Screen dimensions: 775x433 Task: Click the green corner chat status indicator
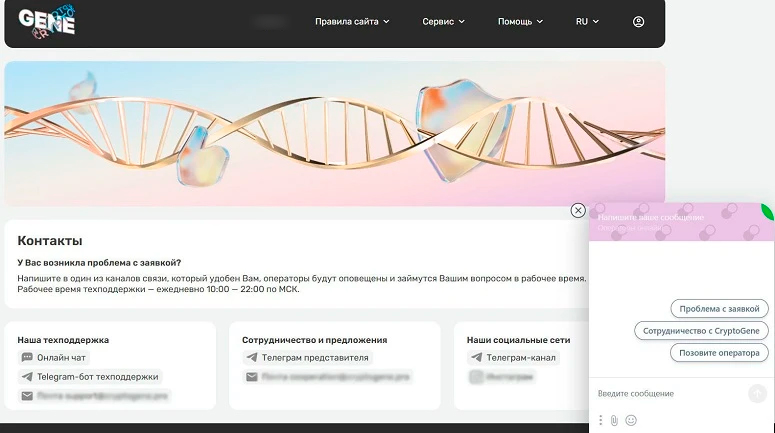click(768, 211)
